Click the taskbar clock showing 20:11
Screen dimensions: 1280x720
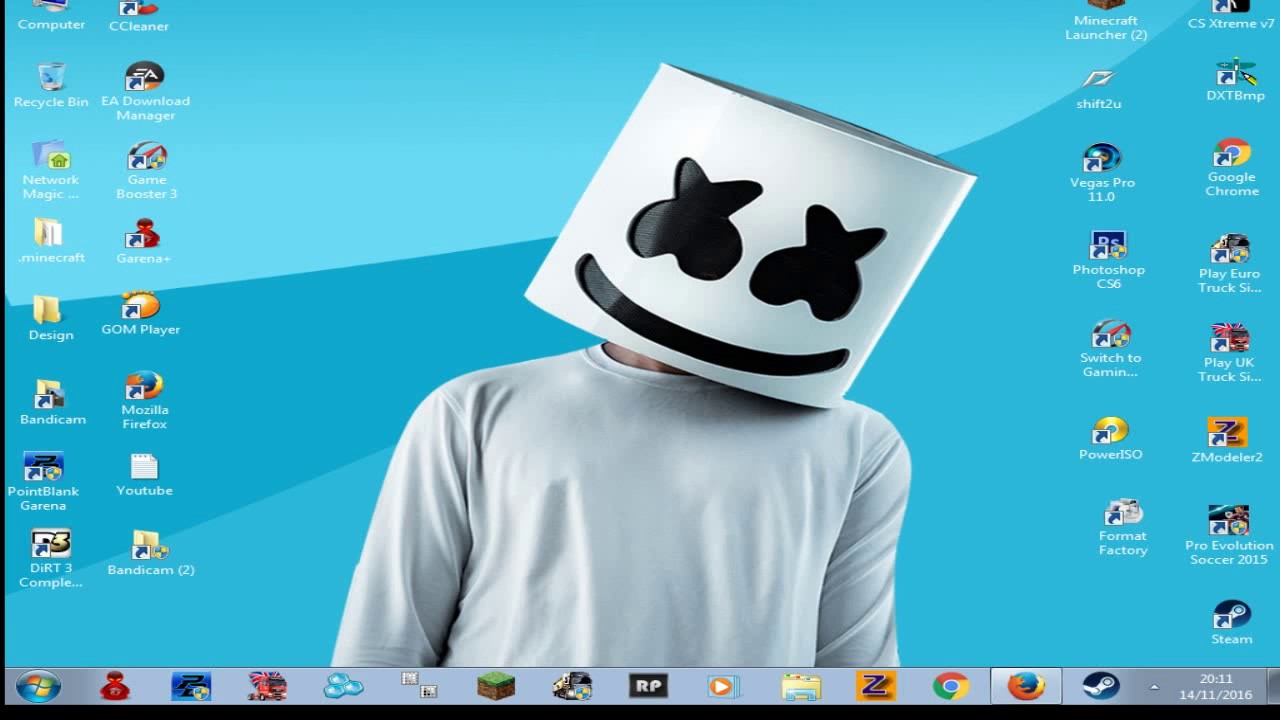click(1215, 687)
